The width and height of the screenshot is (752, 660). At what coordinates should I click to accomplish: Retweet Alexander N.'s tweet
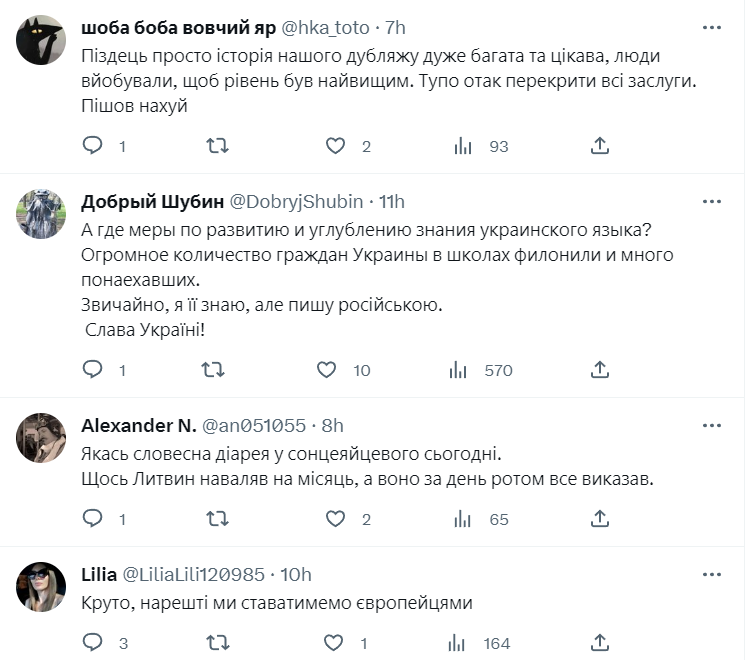[x=214, y=519]
